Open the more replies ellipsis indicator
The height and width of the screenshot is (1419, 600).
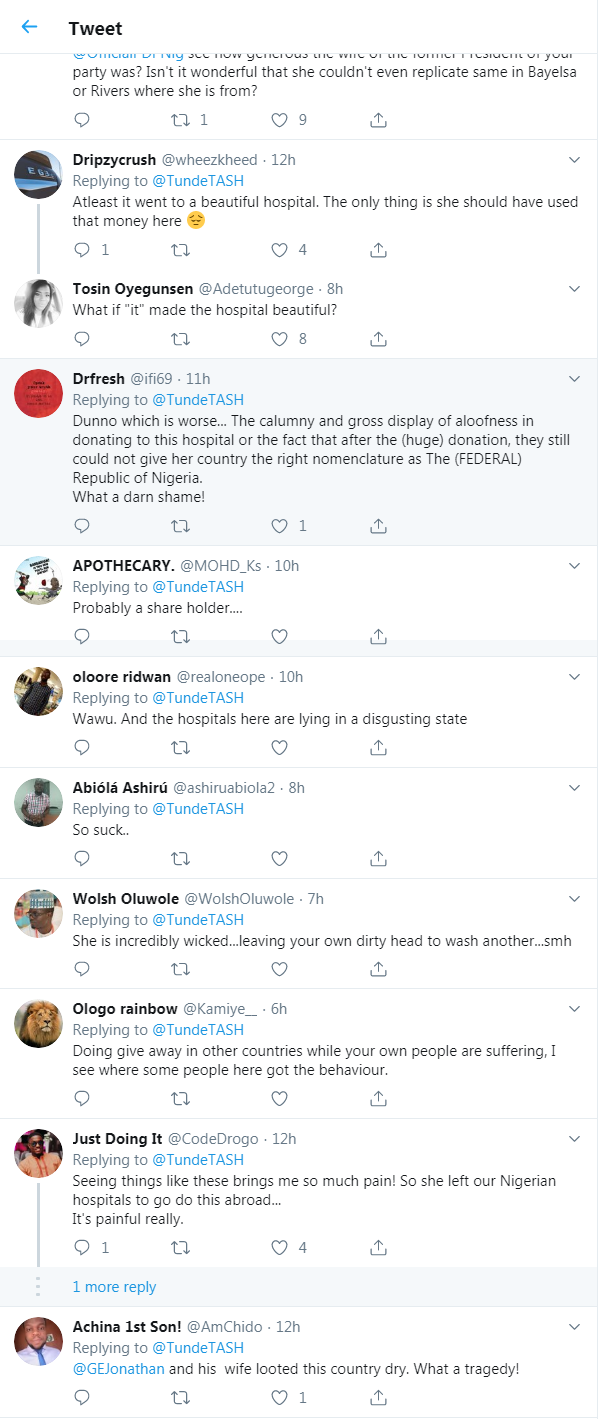(x=38, y=1288)
